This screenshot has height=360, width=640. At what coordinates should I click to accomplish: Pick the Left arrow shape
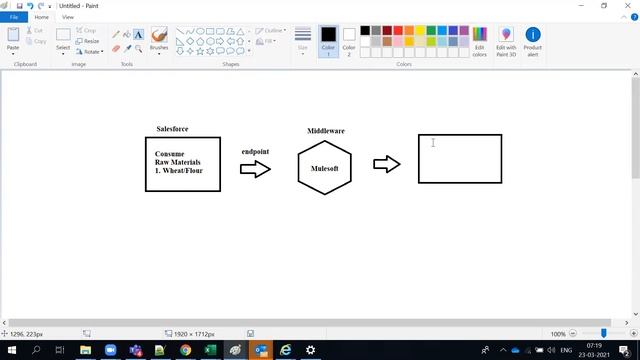click(x=230, y=41)
